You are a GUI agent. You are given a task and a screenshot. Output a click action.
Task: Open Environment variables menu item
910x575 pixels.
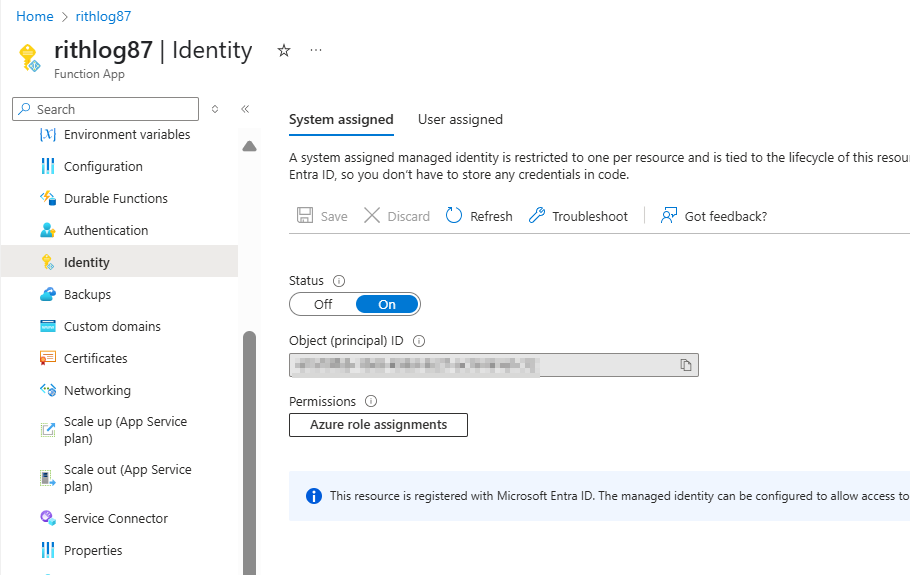[120, 135]
